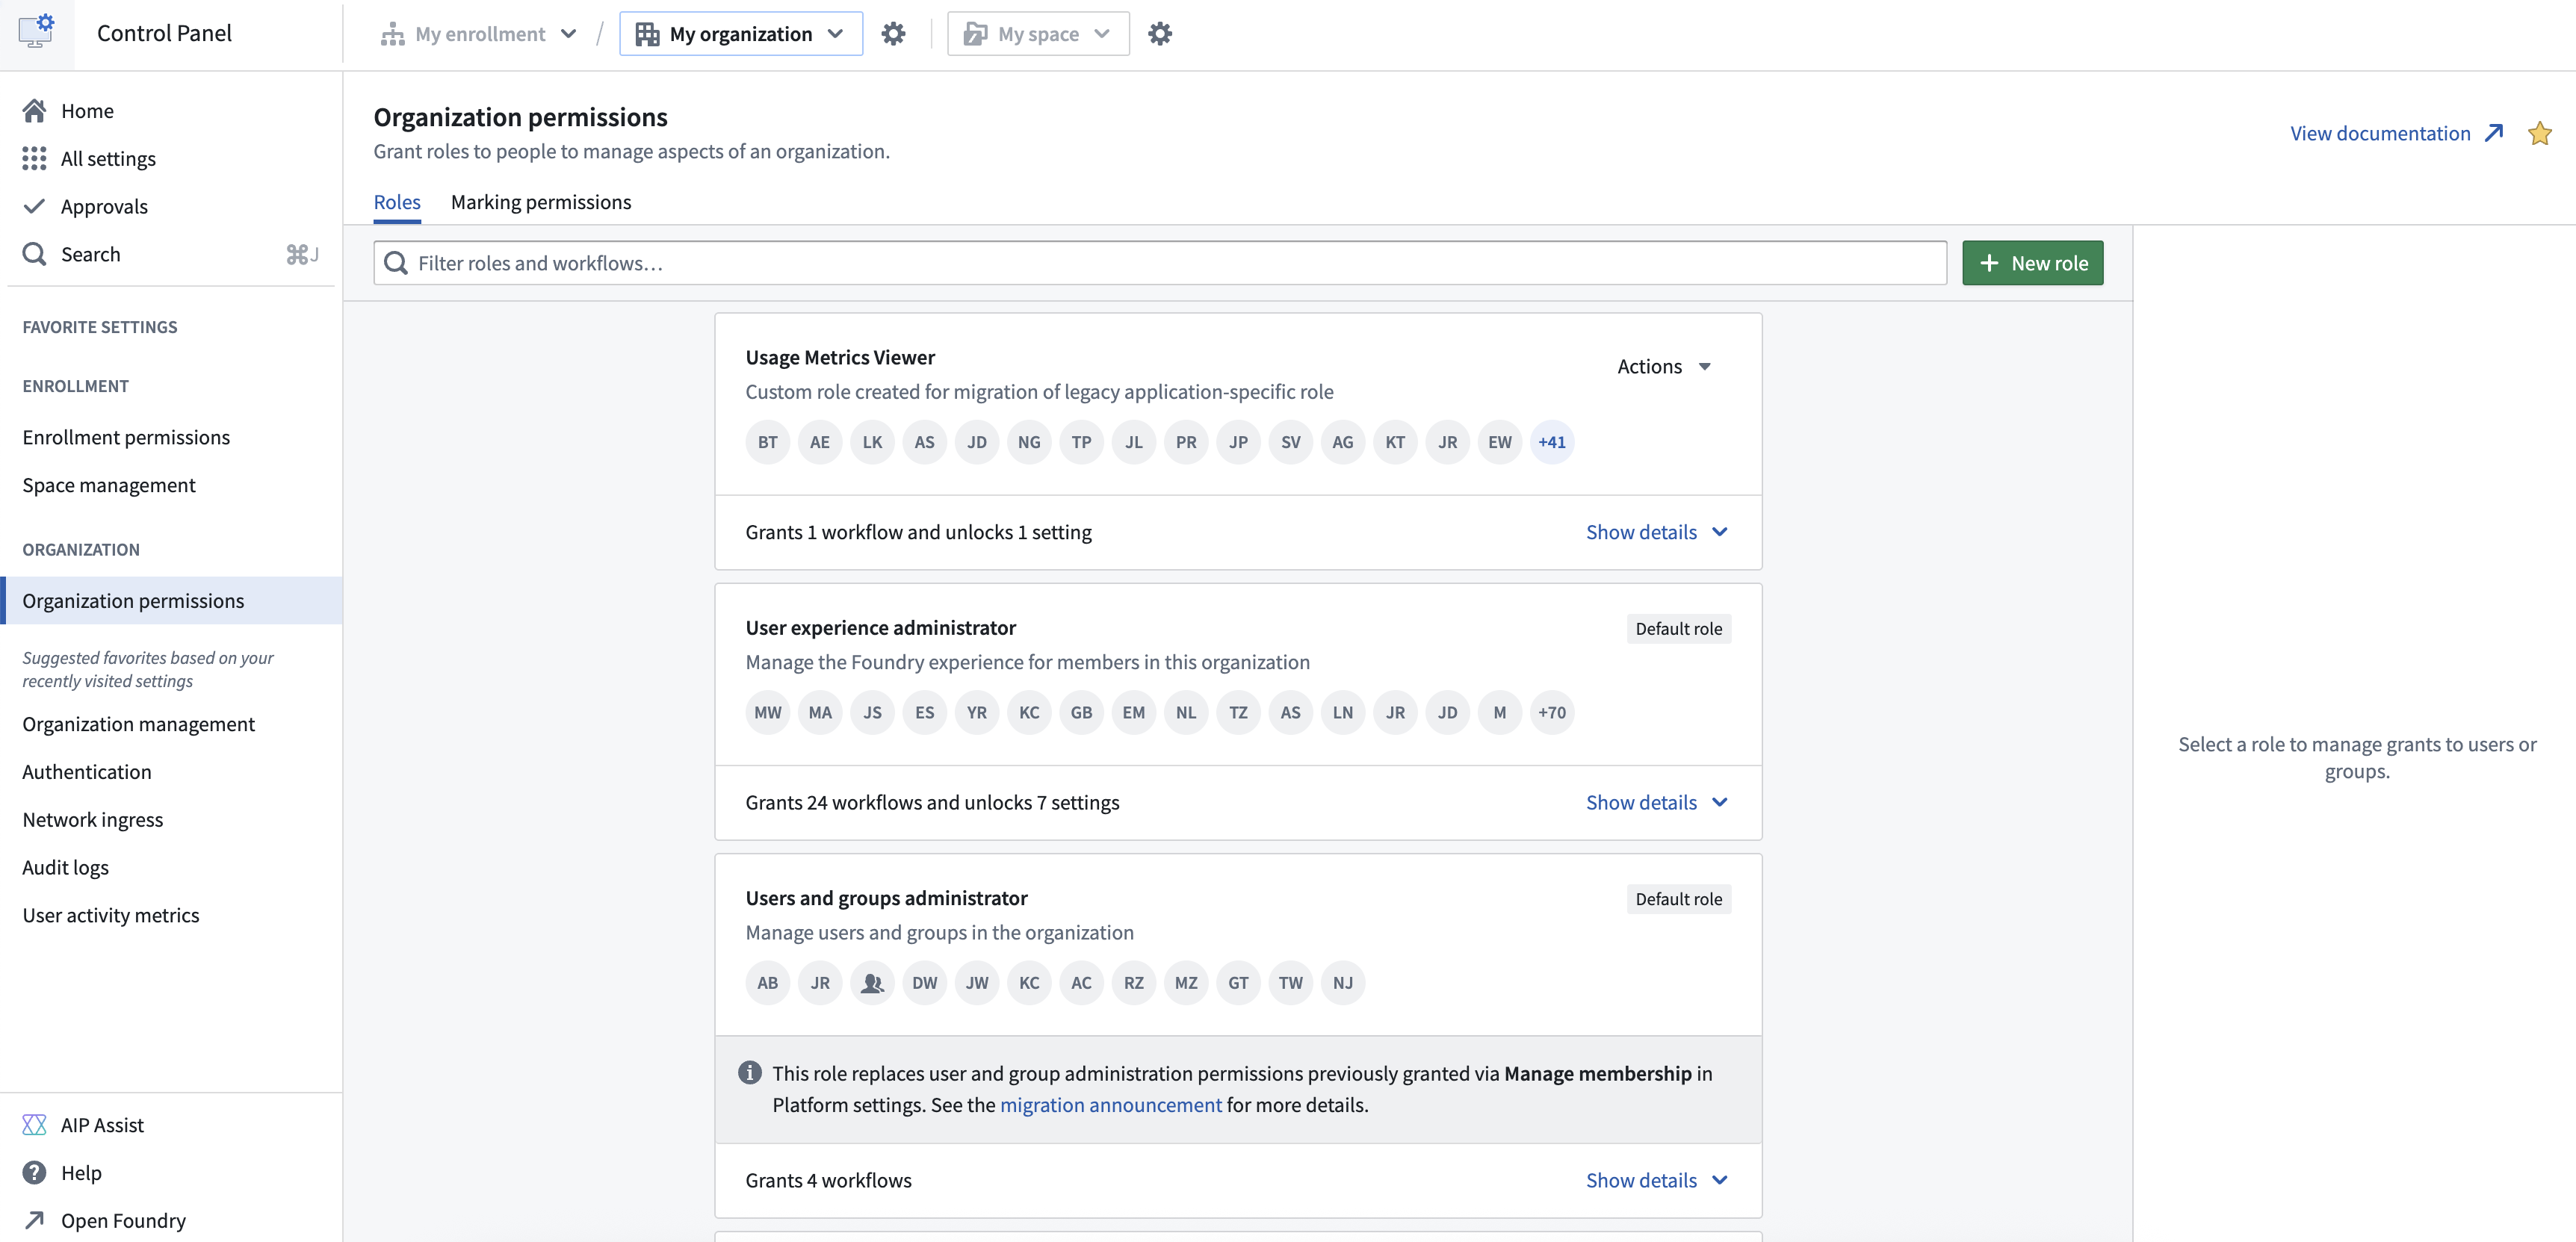The image size is (2576, 1242).
Task: Open the migration announcement link
Action: click(x=1110, y=1105)
